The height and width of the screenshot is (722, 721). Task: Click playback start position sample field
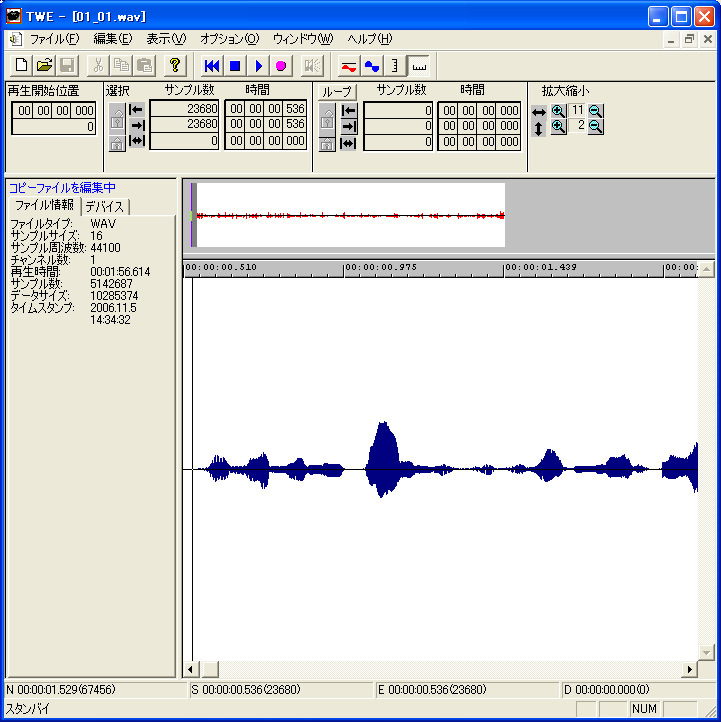[x=53, y=127]
